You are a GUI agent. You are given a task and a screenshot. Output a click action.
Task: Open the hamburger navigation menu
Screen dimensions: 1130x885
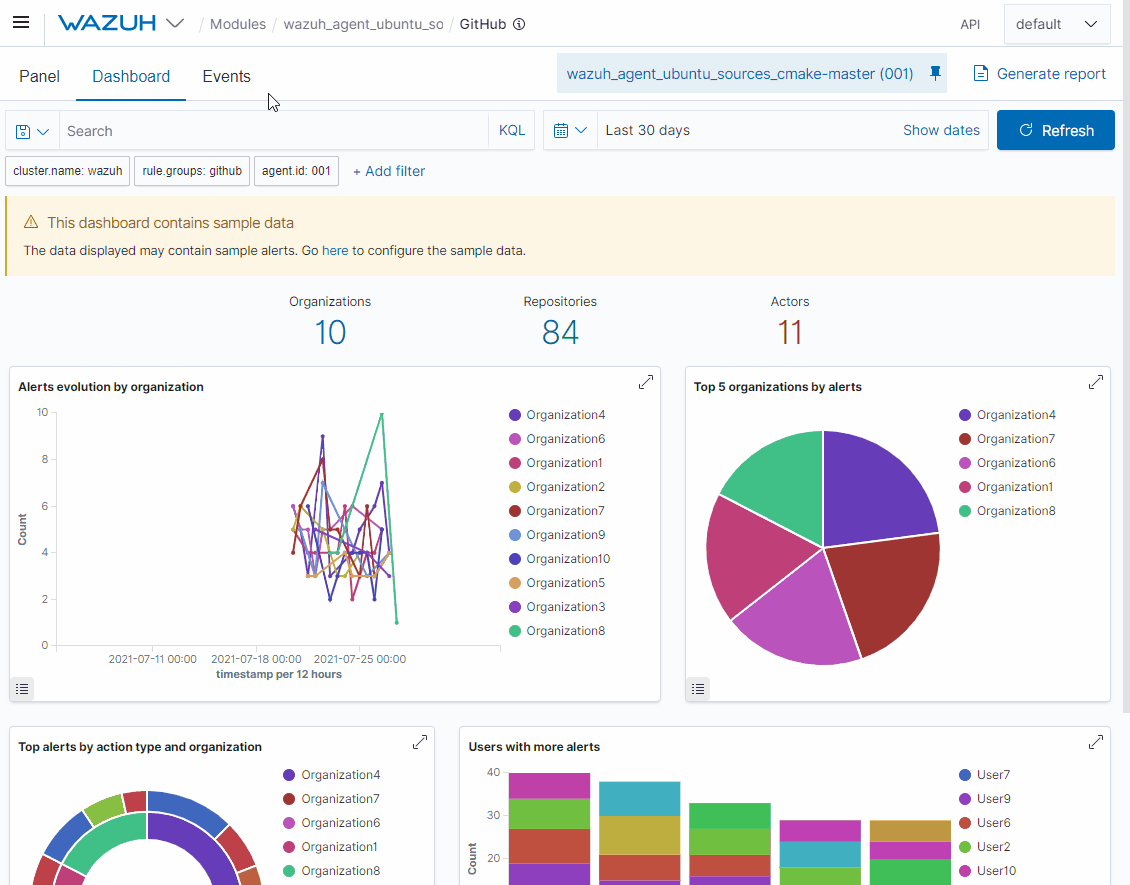click(21, 22)
